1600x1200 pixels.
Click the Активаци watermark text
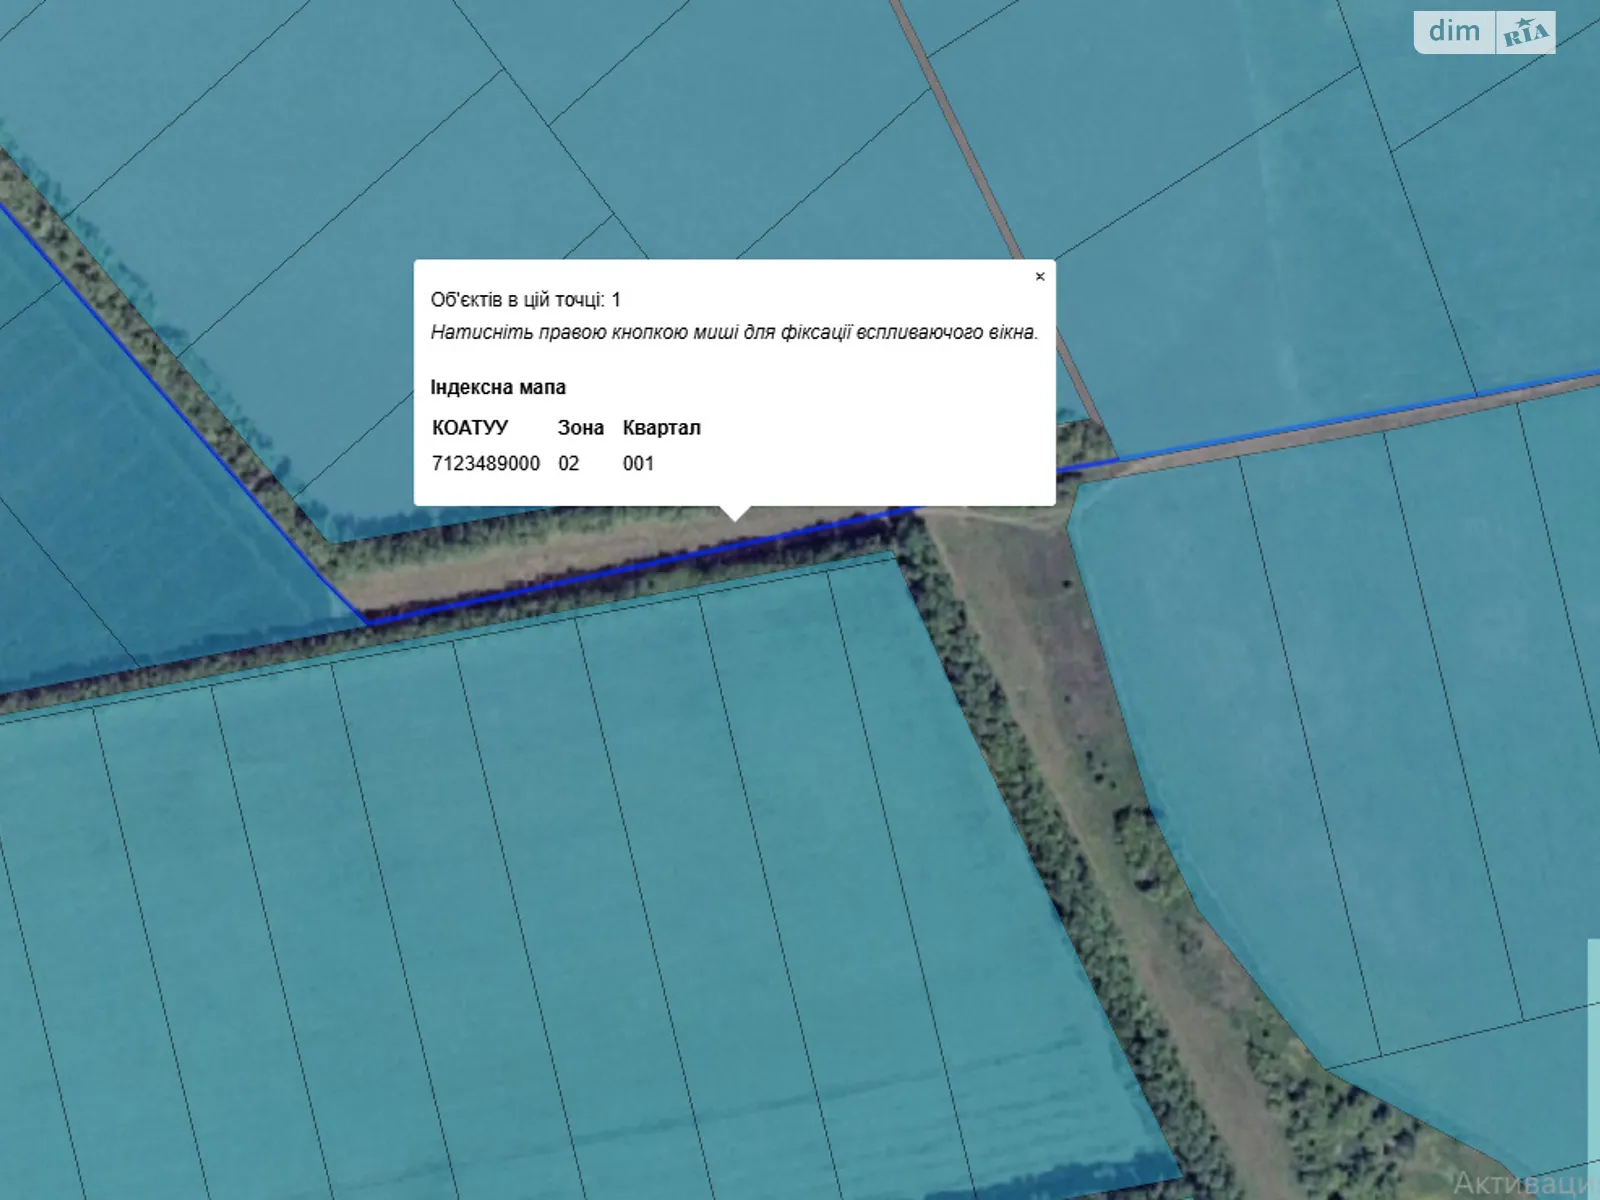click(1525, 1183)
